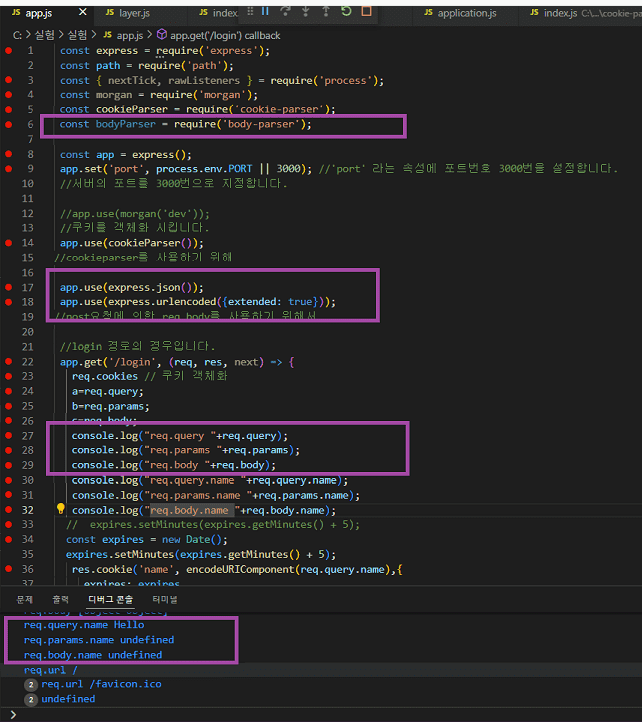
Task: Click the JS file icon in the breadcrumb
Action: coord(107,35)
